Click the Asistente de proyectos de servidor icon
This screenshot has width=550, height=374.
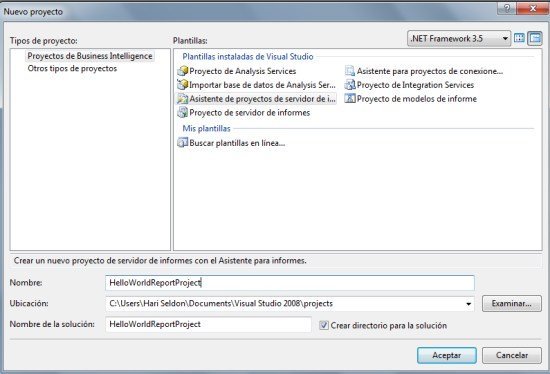click(x=182, y=99)
